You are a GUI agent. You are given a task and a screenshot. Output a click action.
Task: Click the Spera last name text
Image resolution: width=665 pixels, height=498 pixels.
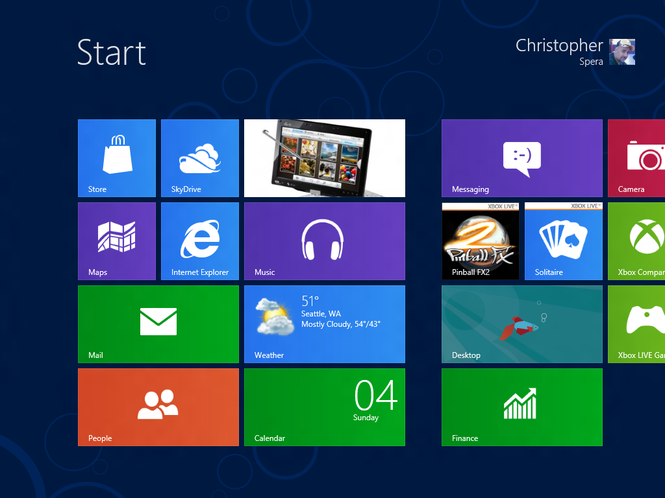click(x=591, y=62)
